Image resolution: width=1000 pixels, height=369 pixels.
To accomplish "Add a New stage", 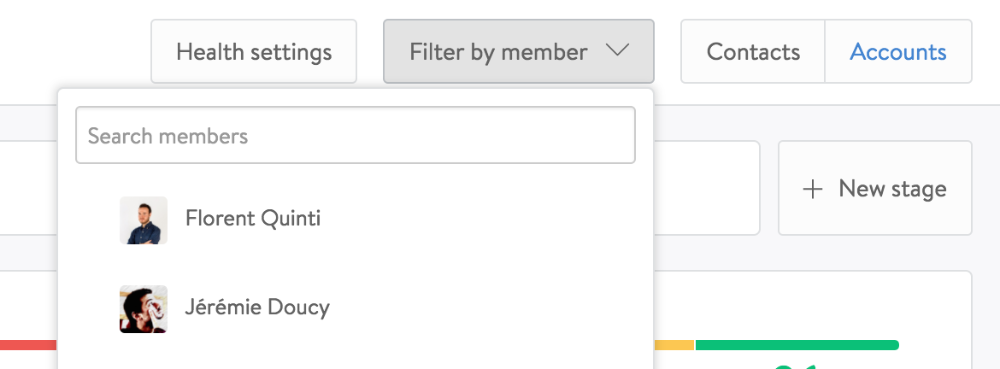I will [875, 188].
